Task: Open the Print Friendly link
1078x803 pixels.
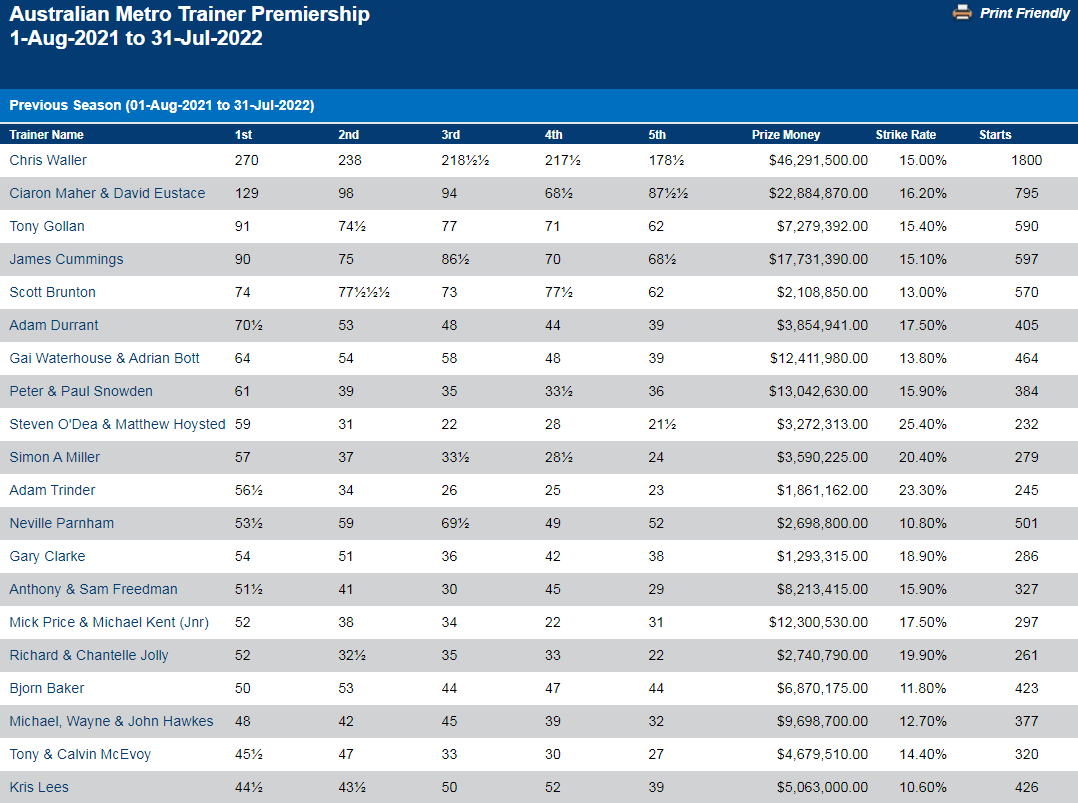Action: [x=1024, y=14]
